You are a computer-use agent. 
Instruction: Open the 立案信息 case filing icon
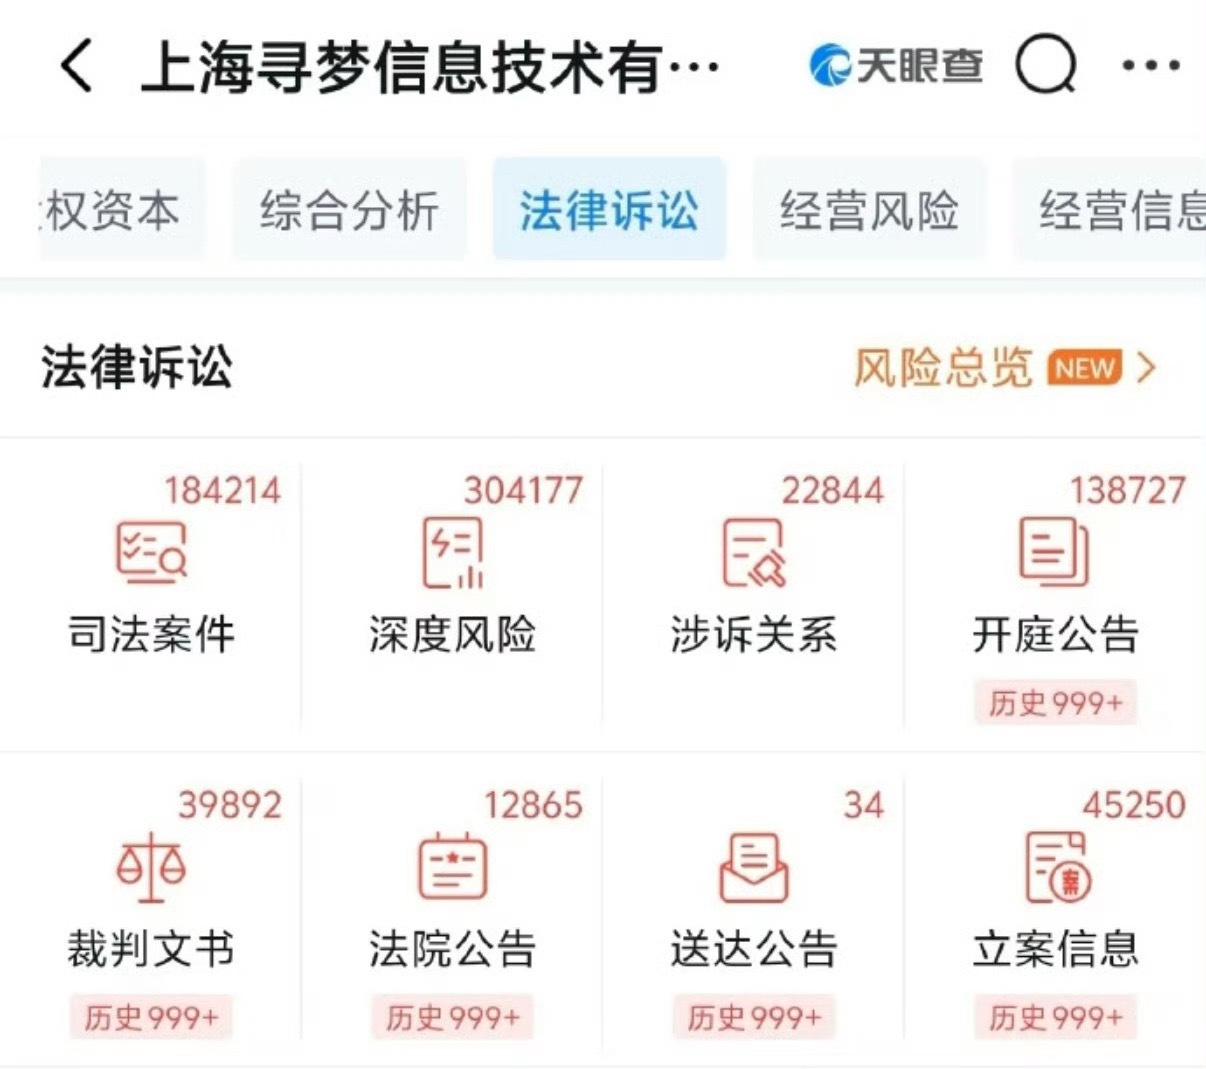click(x=1055, y=868)
